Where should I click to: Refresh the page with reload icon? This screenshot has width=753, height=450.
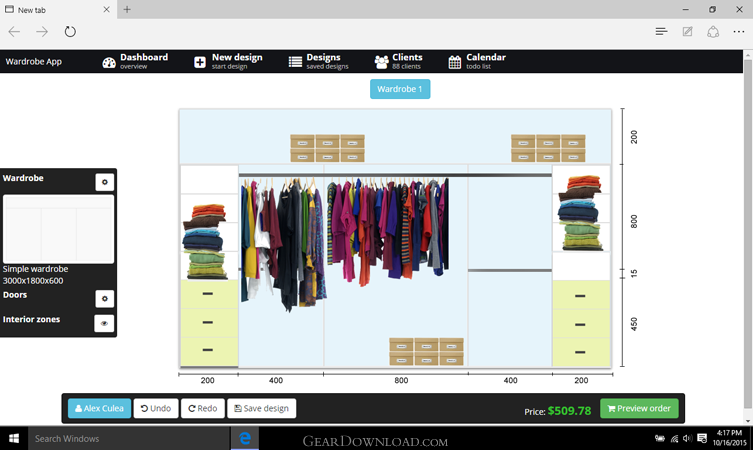coord(70,32)
